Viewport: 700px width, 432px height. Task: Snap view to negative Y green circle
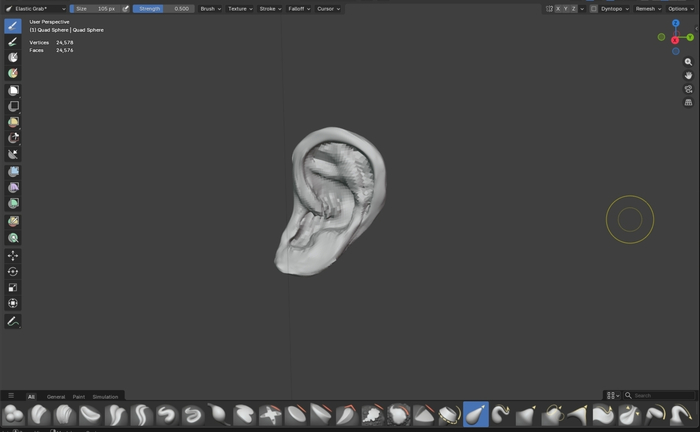[661, 37]
